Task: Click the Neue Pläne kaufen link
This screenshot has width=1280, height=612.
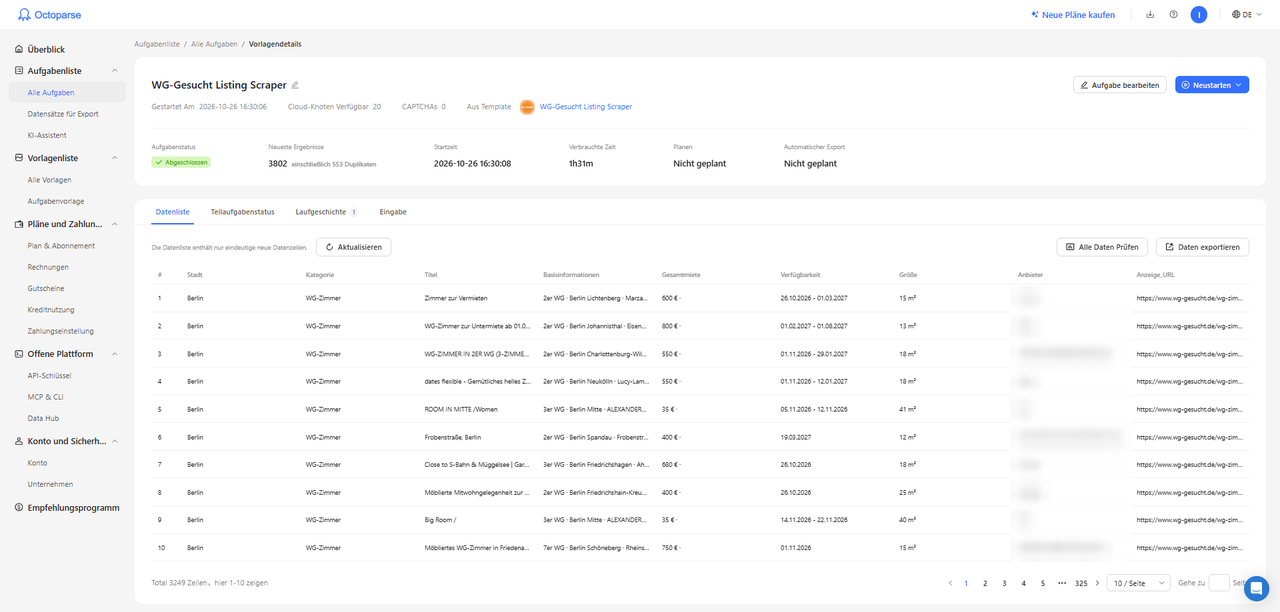Action: tap(1072, 15)
